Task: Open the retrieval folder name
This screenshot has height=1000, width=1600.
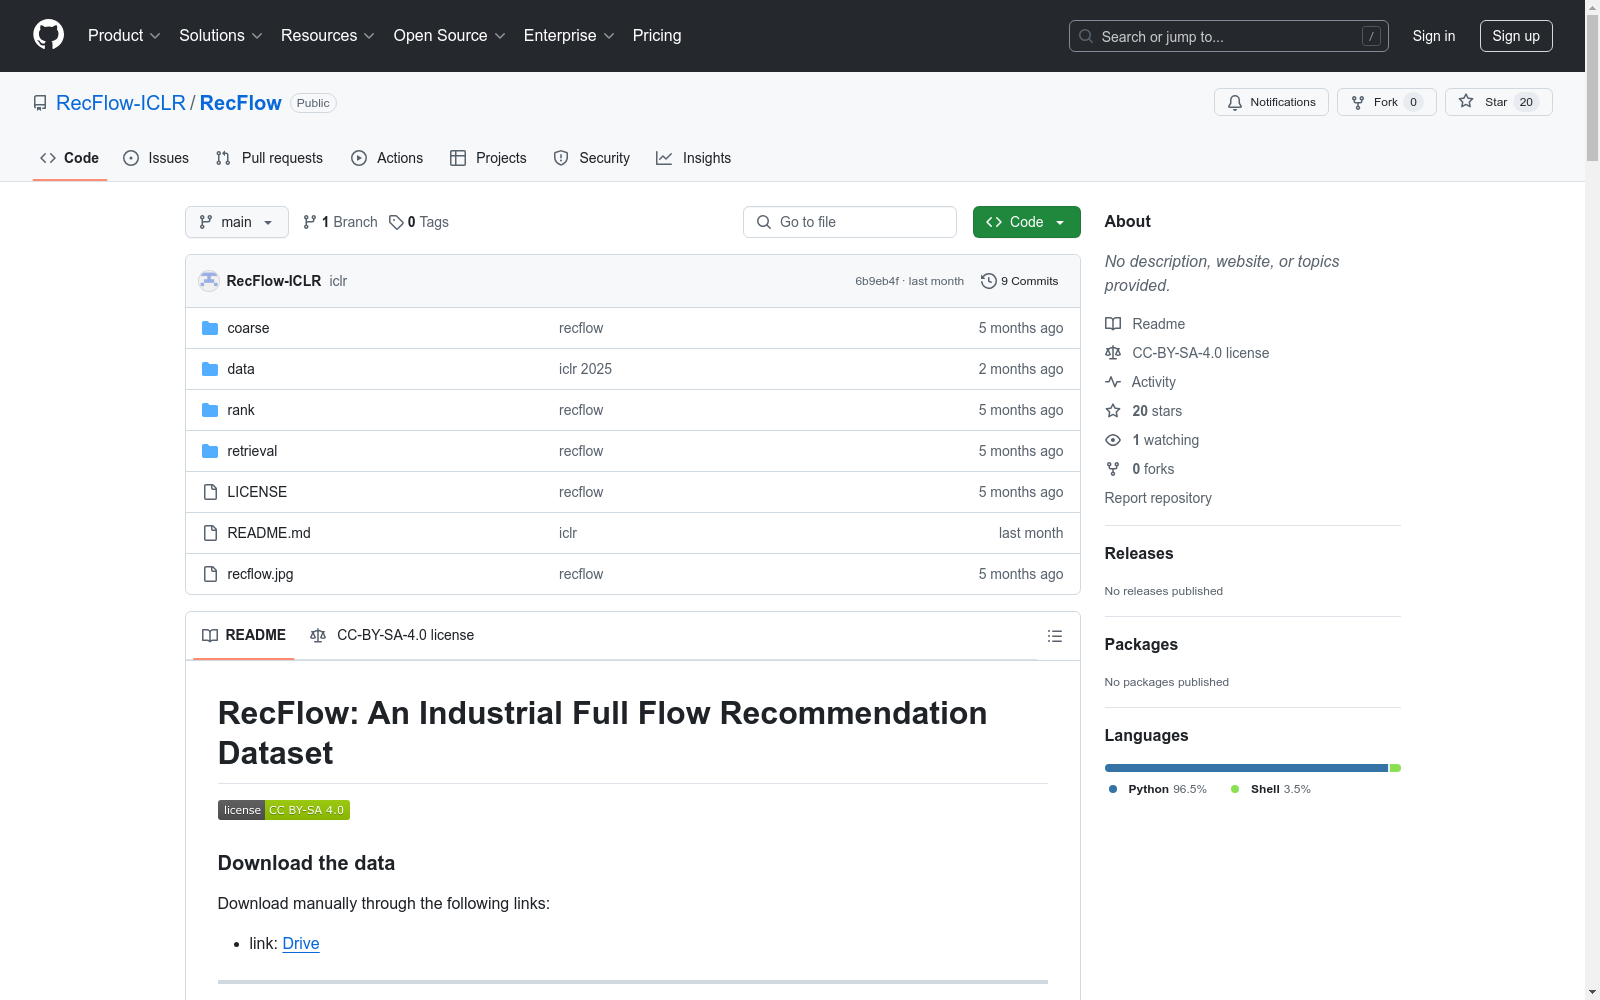Action: [x=252, y=451]
